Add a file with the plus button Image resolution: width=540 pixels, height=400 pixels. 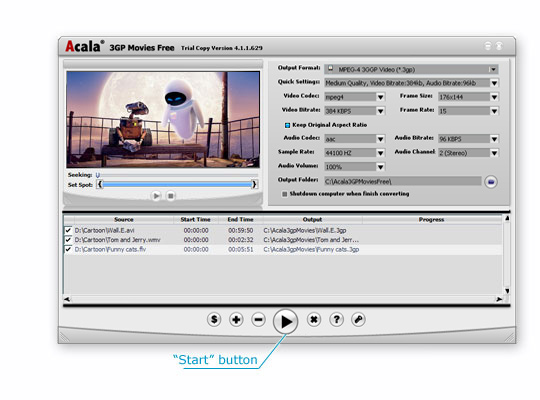236,320
